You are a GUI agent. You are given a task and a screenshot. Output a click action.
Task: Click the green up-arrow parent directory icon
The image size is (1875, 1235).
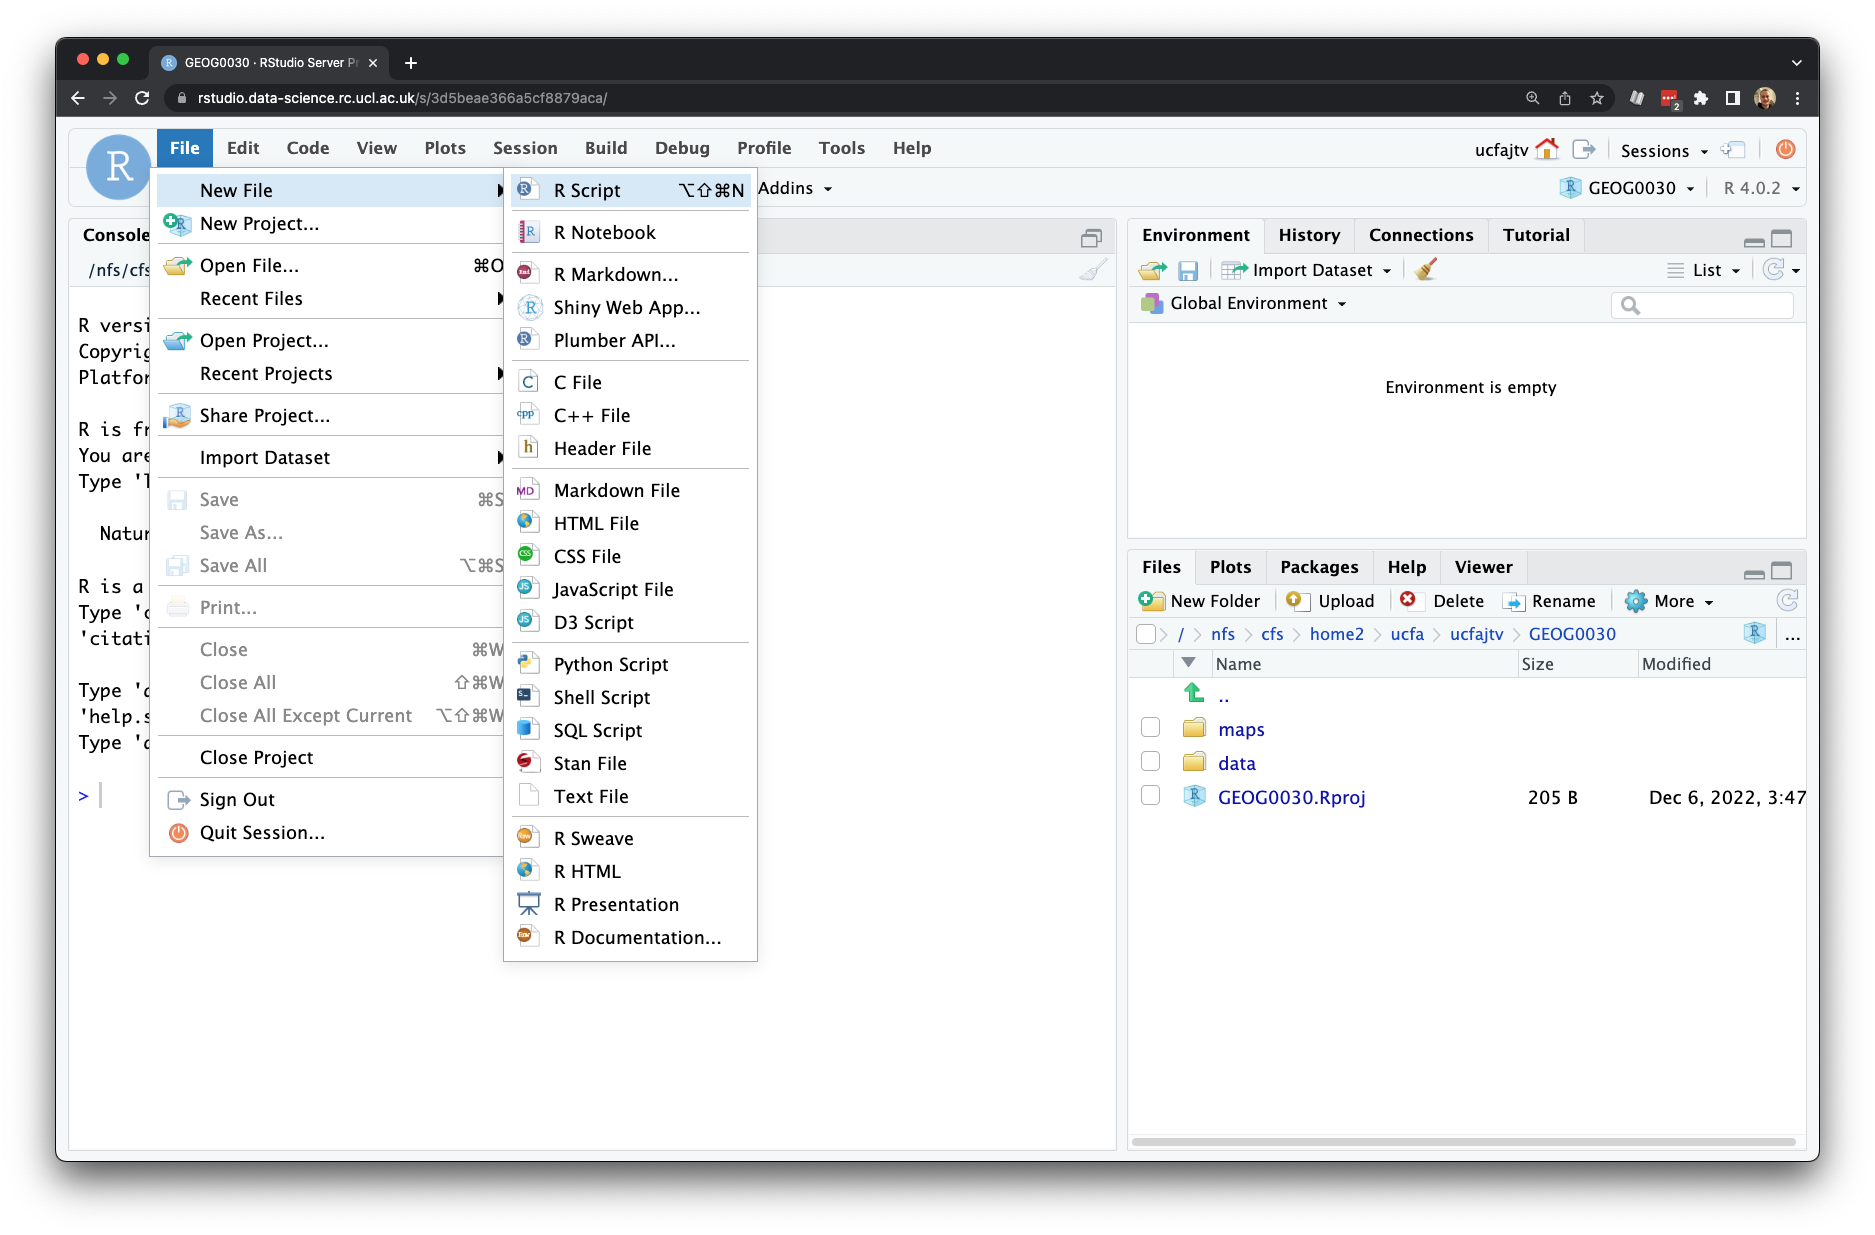[x=1193, y=693]
